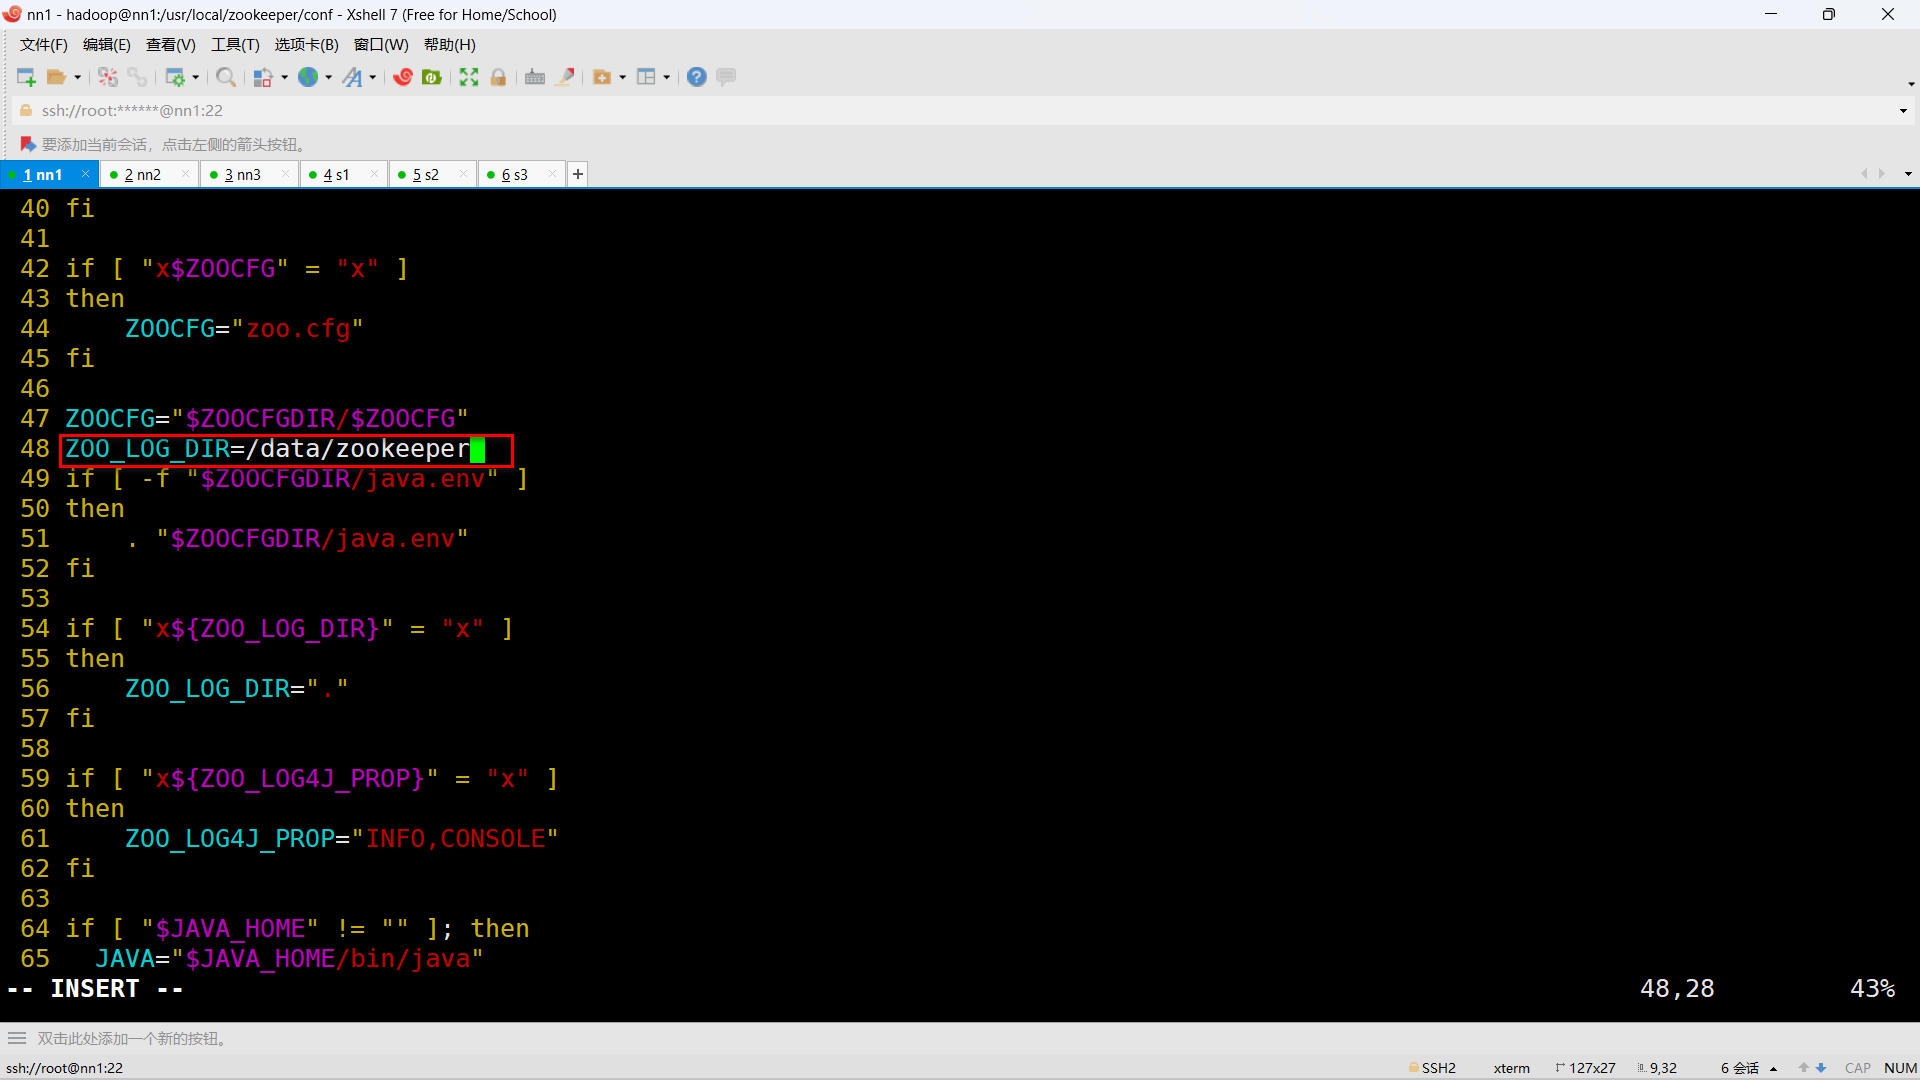Expand the font dropdown arrow
1920x1080 pixels.
[373, 77]
